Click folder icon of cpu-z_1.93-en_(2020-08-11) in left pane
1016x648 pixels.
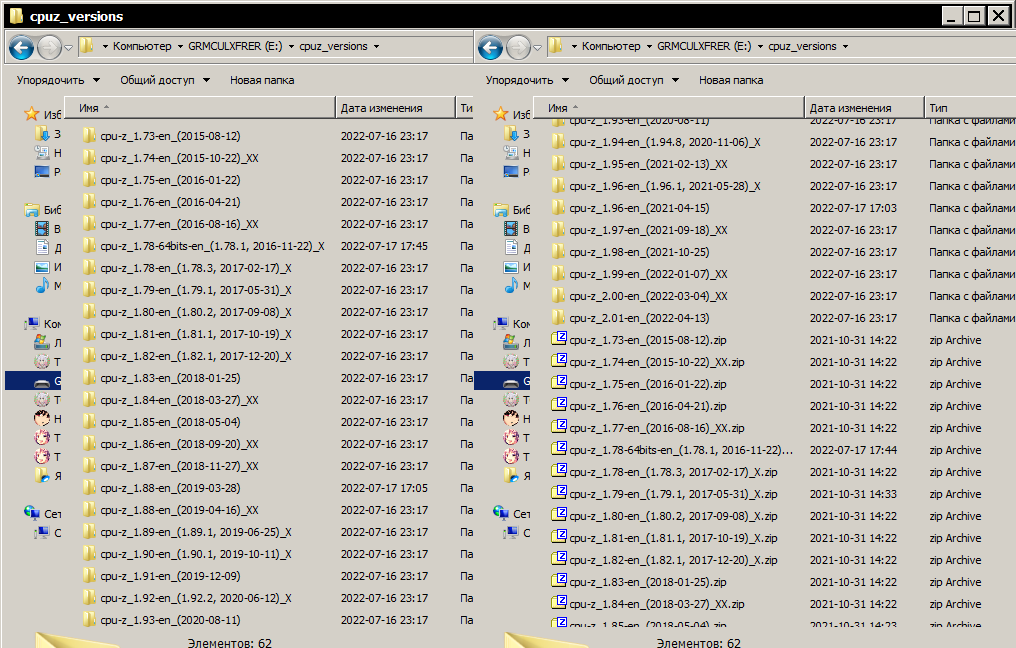[89, 619]
